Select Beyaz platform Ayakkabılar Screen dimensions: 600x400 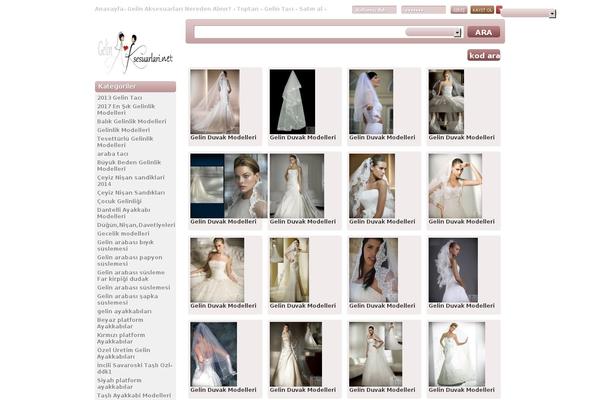coord(120,323)
